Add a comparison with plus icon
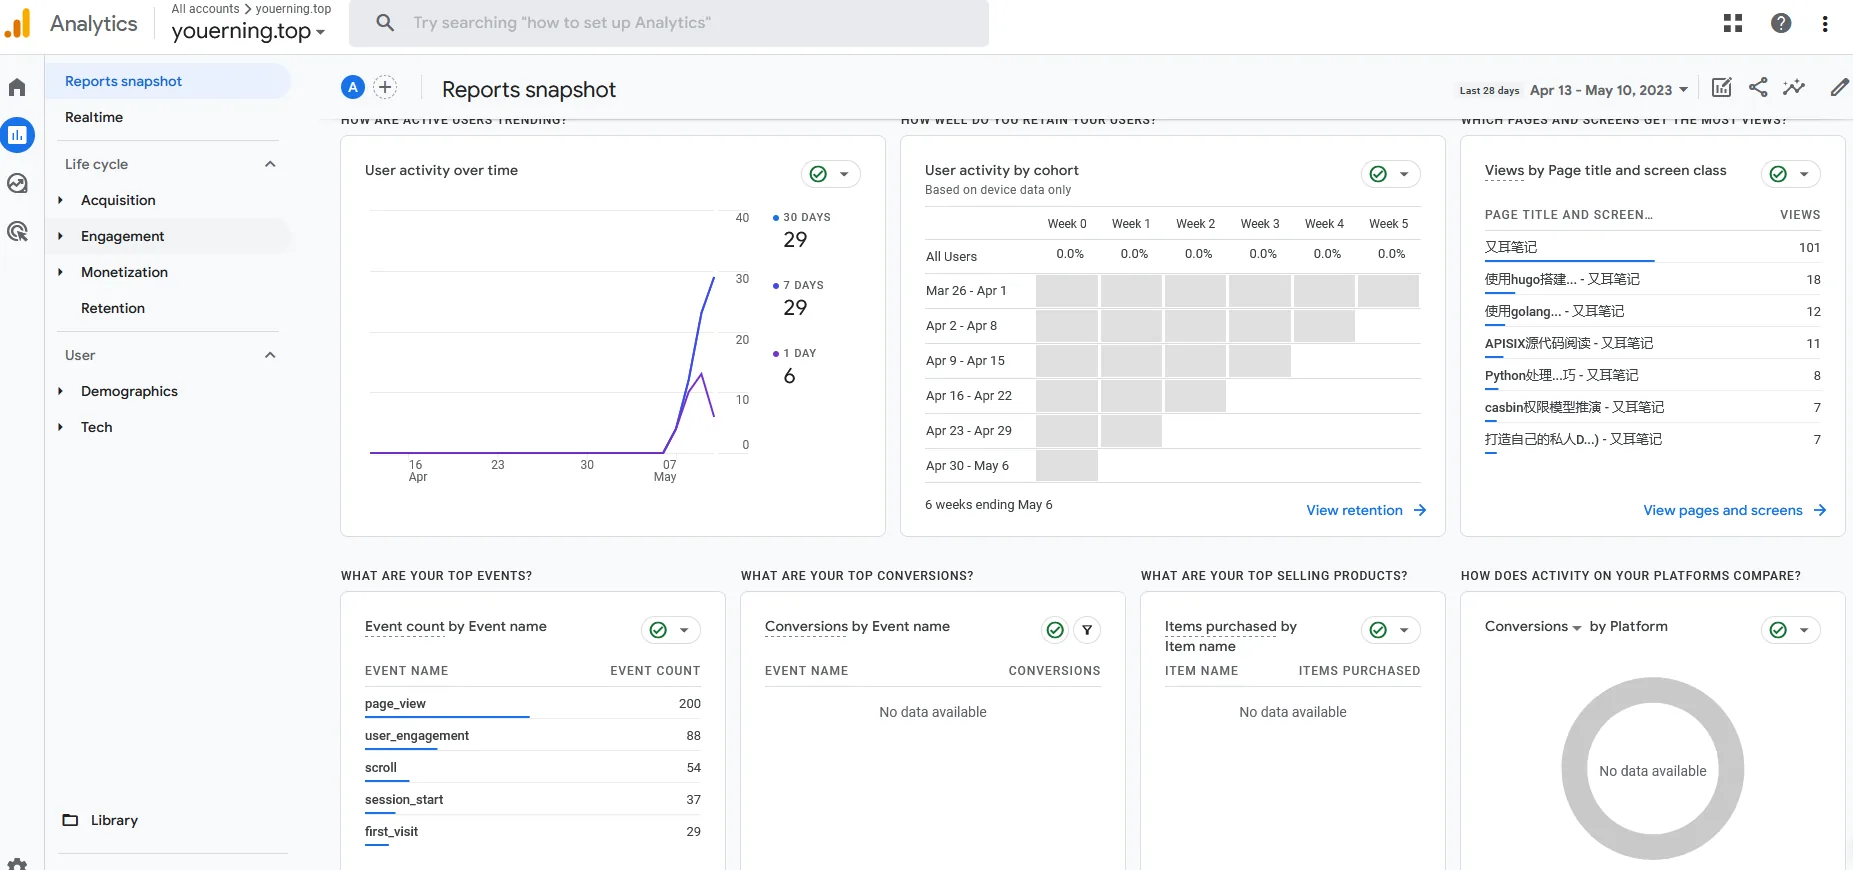 [385, 87]
